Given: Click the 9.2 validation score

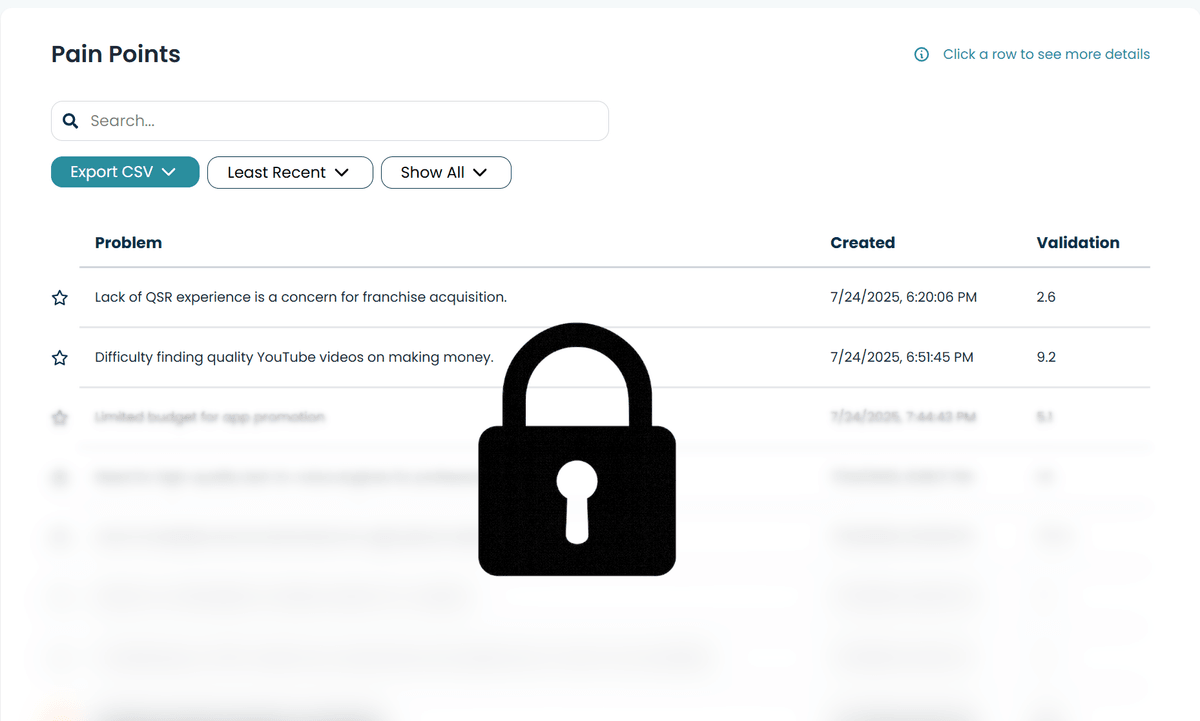Looking at the screenshot, I should click(x=1046, y=357).
